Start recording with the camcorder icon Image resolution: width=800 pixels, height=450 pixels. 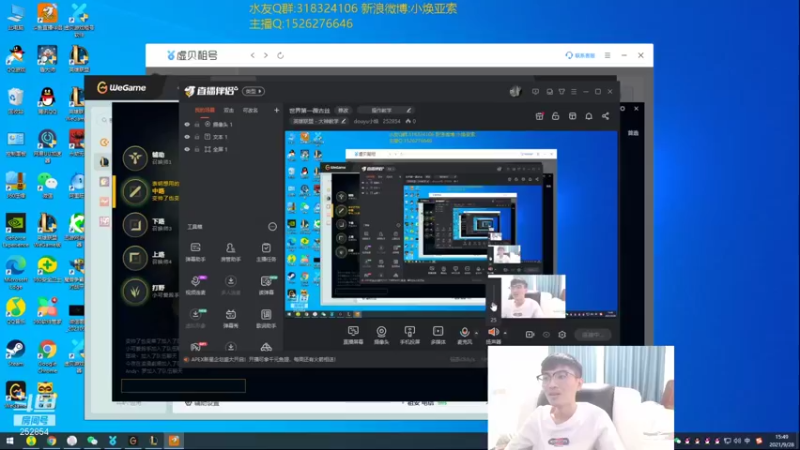click(x=530, y=335)
